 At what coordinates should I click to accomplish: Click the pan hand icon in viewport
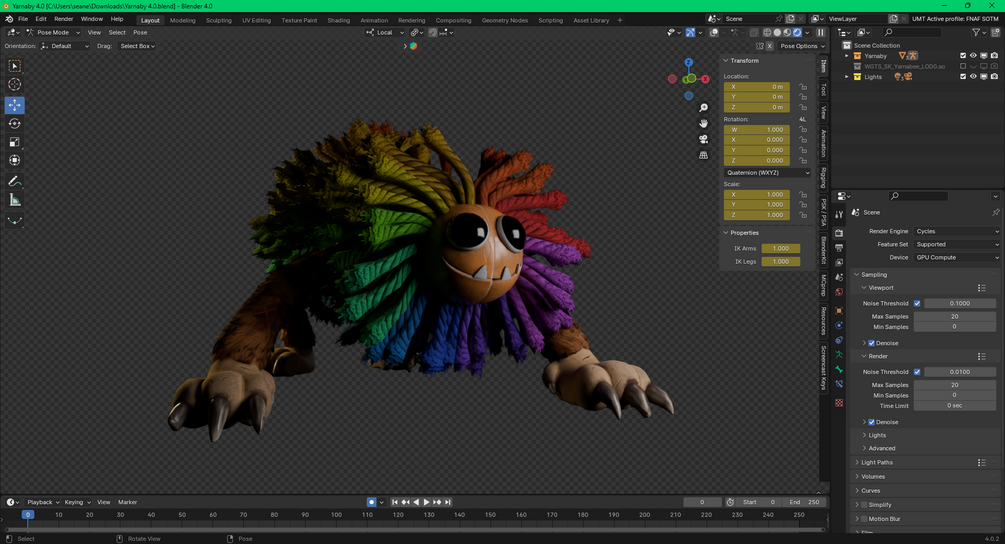tap(704, 123)
